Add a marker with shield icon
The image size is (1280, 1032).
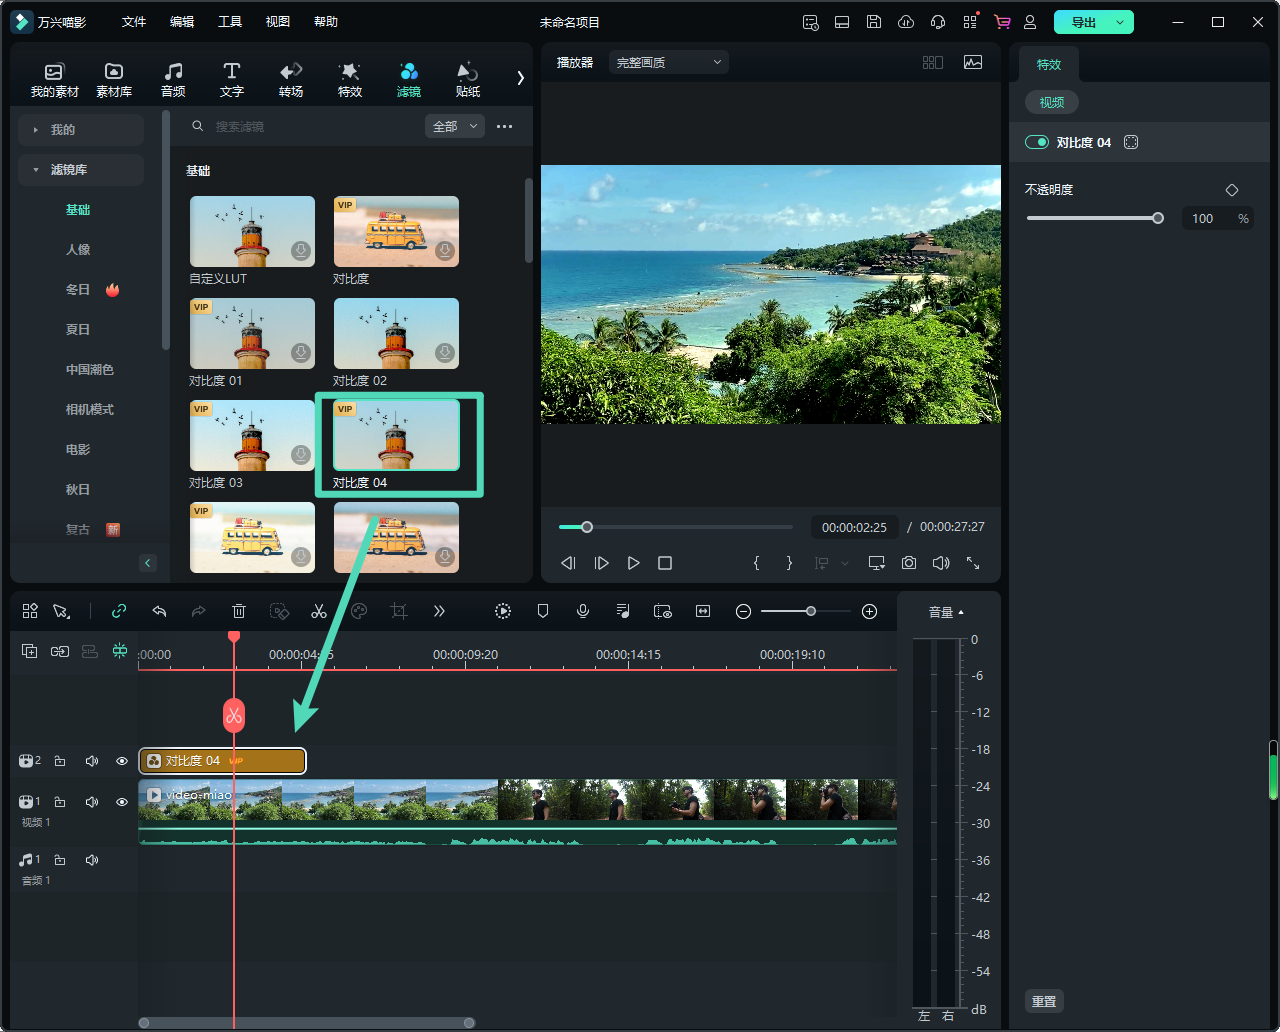pos(543,611)
